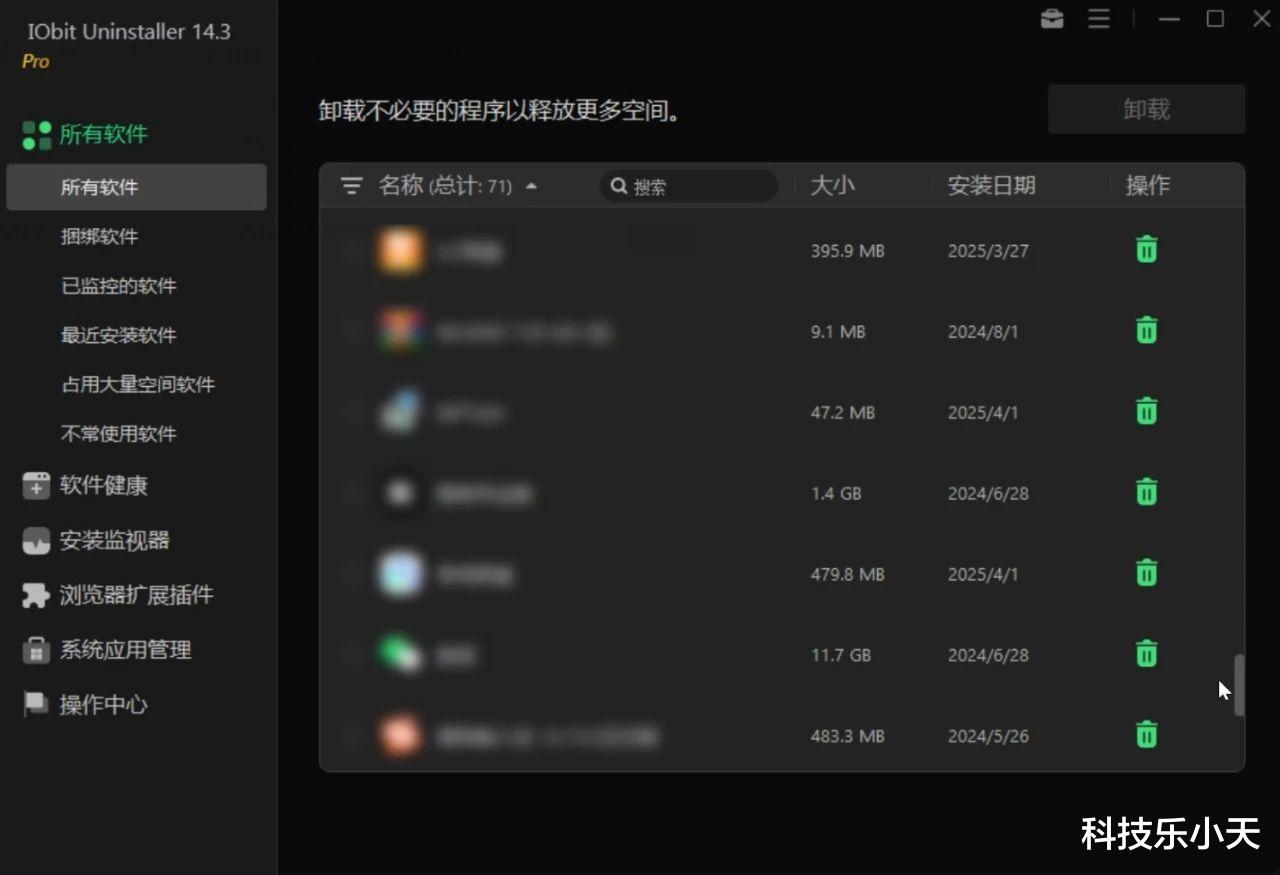Screen dimensions: 1280x875
Task: Click the app icon in the 47.2 MB row
Action: coord(400,412)
